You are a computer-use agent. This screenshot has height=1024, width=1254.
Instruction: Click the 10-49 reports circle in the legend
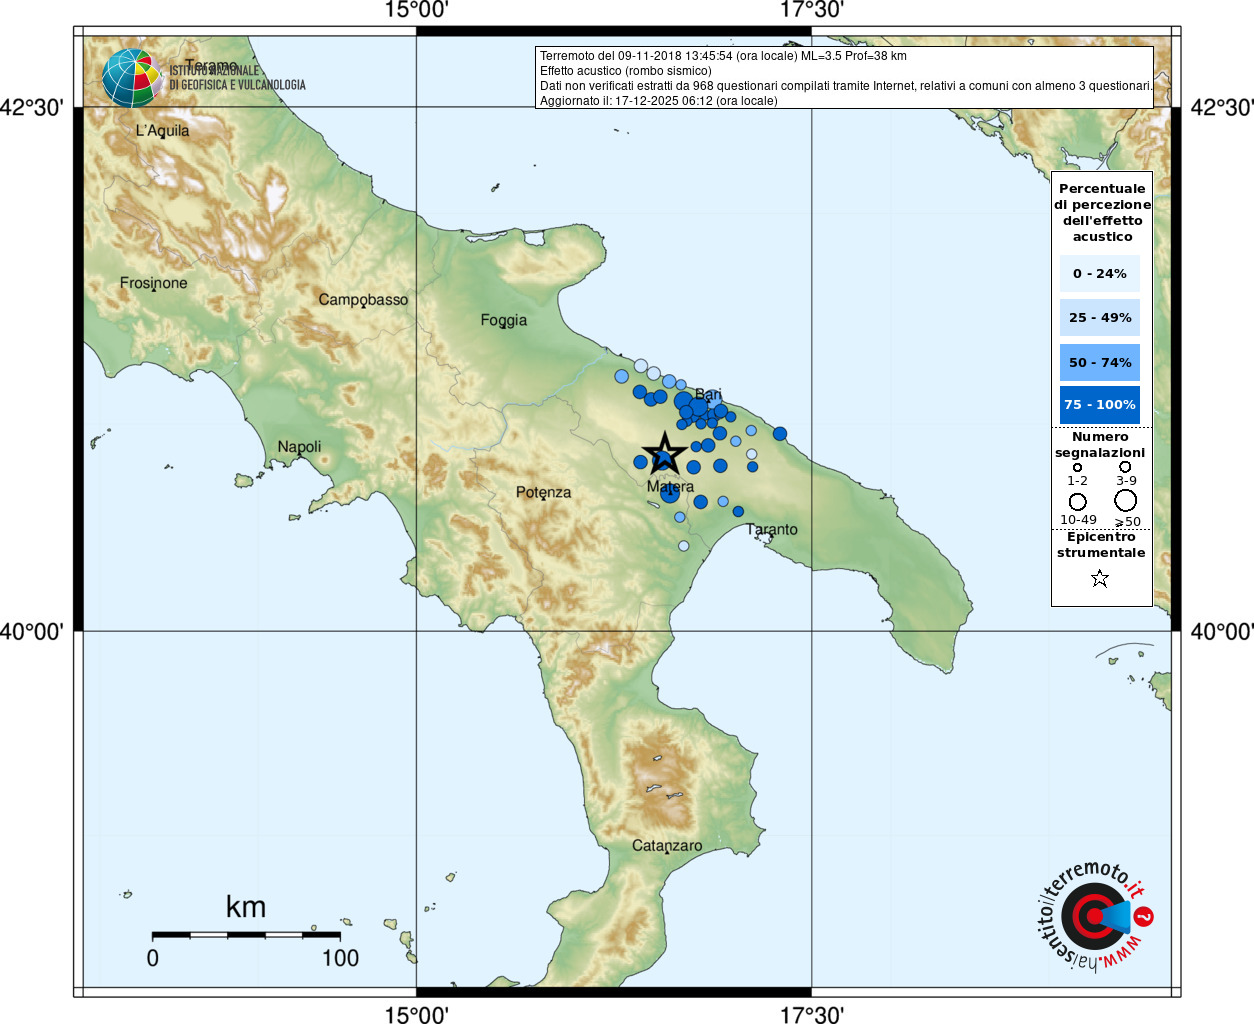pos(1077,501)
